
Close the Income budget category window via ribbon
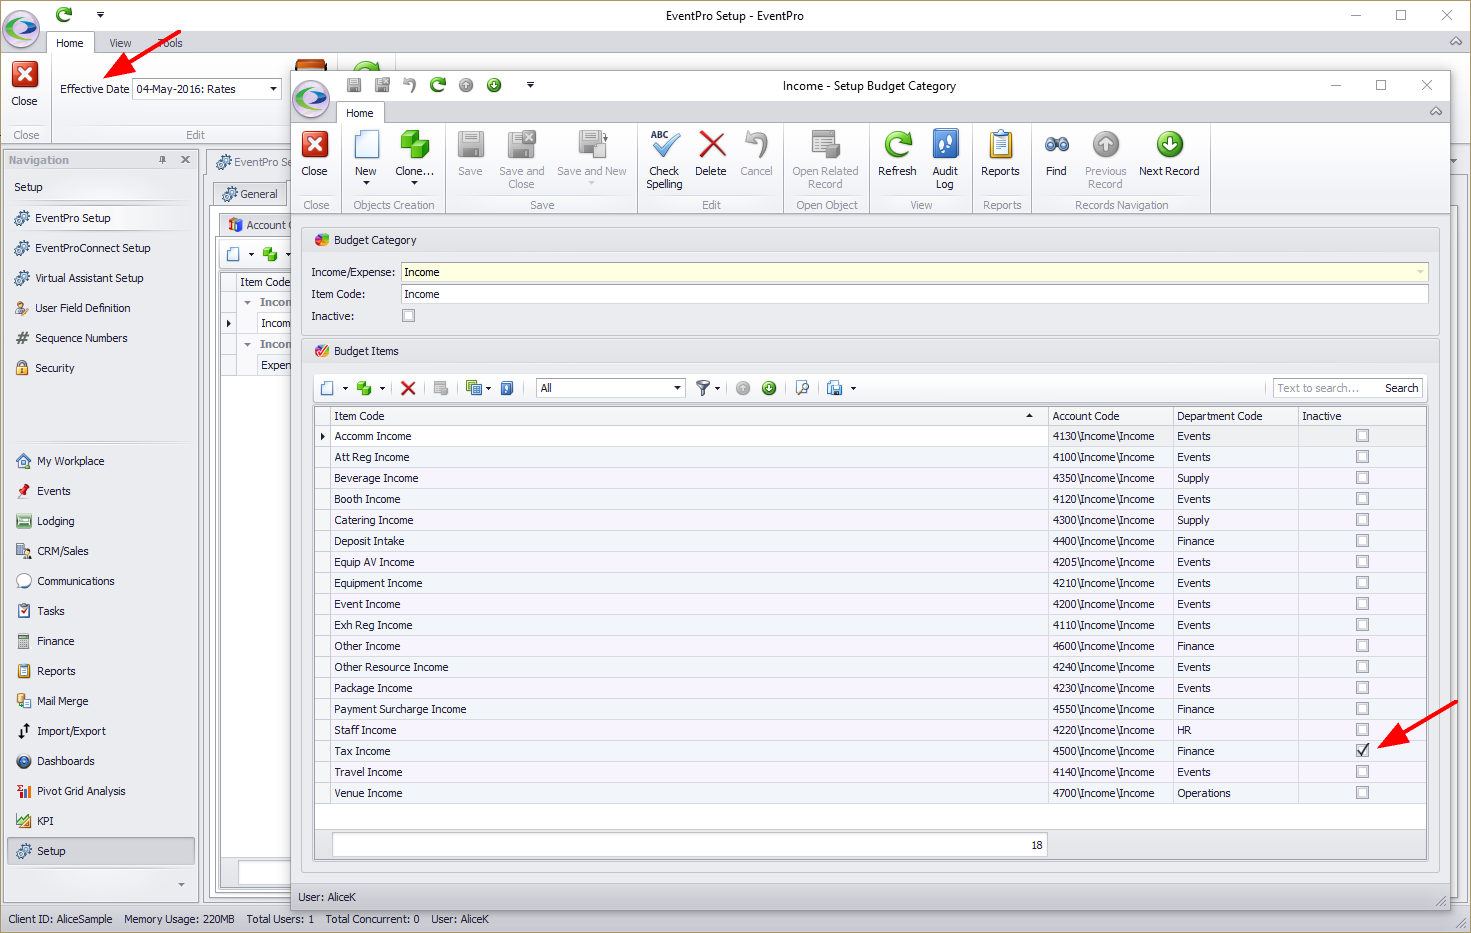tap(315, 155)
